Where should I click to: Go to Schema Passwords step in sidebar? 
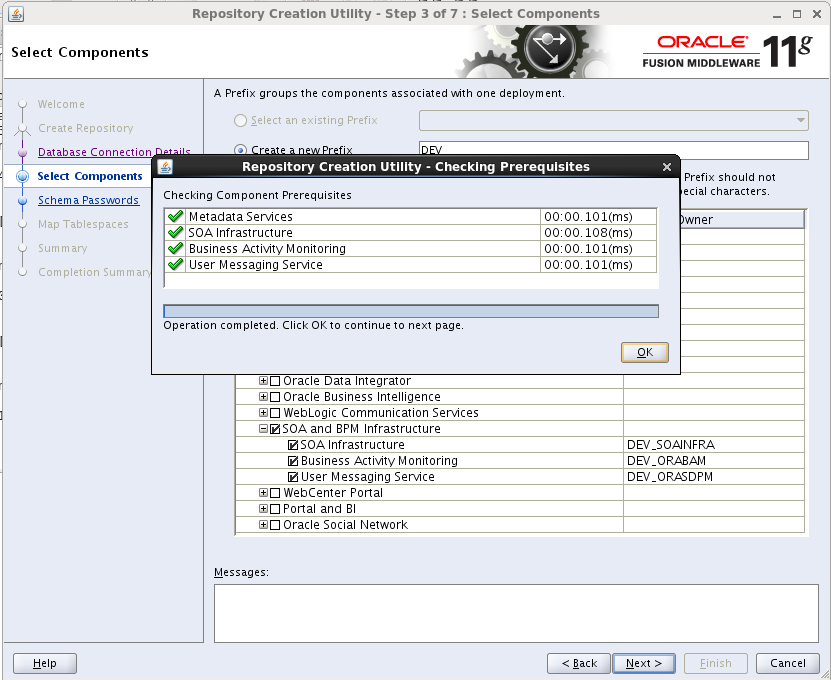click(88, 200)
